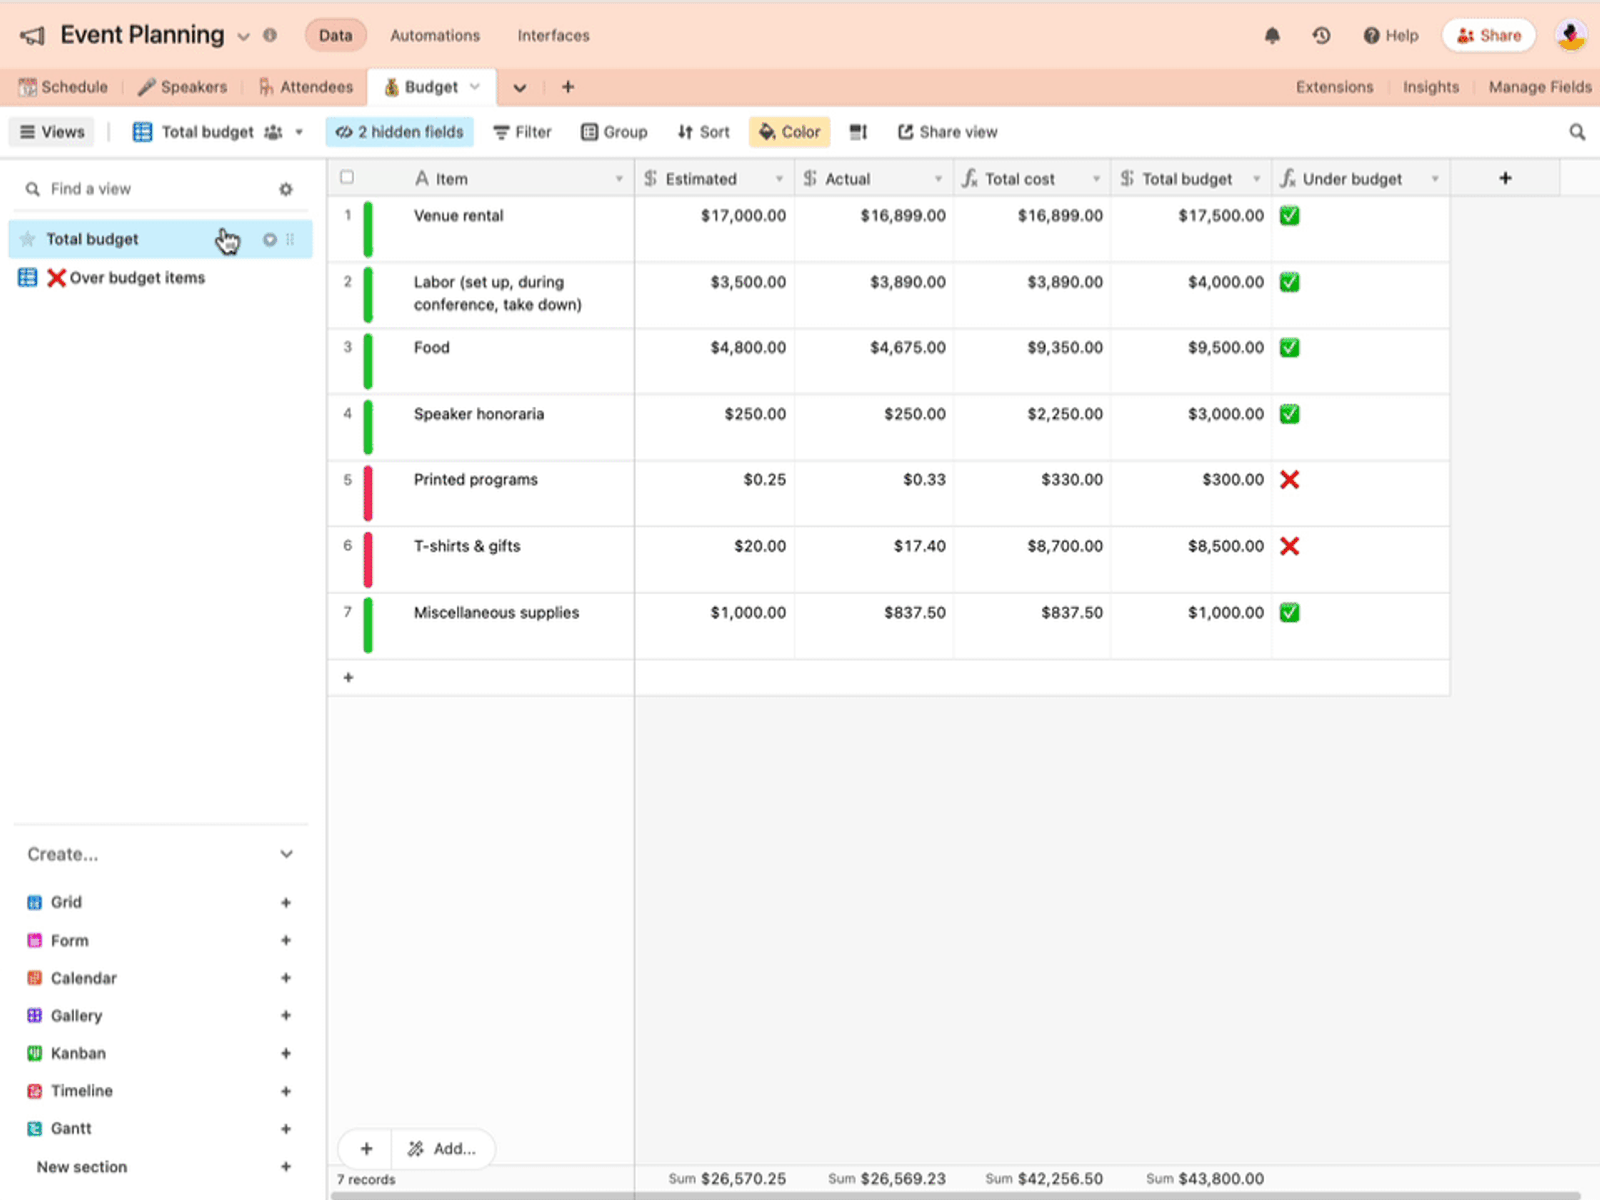Click the user profile avatar
The width and height of the screenshot is (1600, 1200).
click(x=1571, y=35)
